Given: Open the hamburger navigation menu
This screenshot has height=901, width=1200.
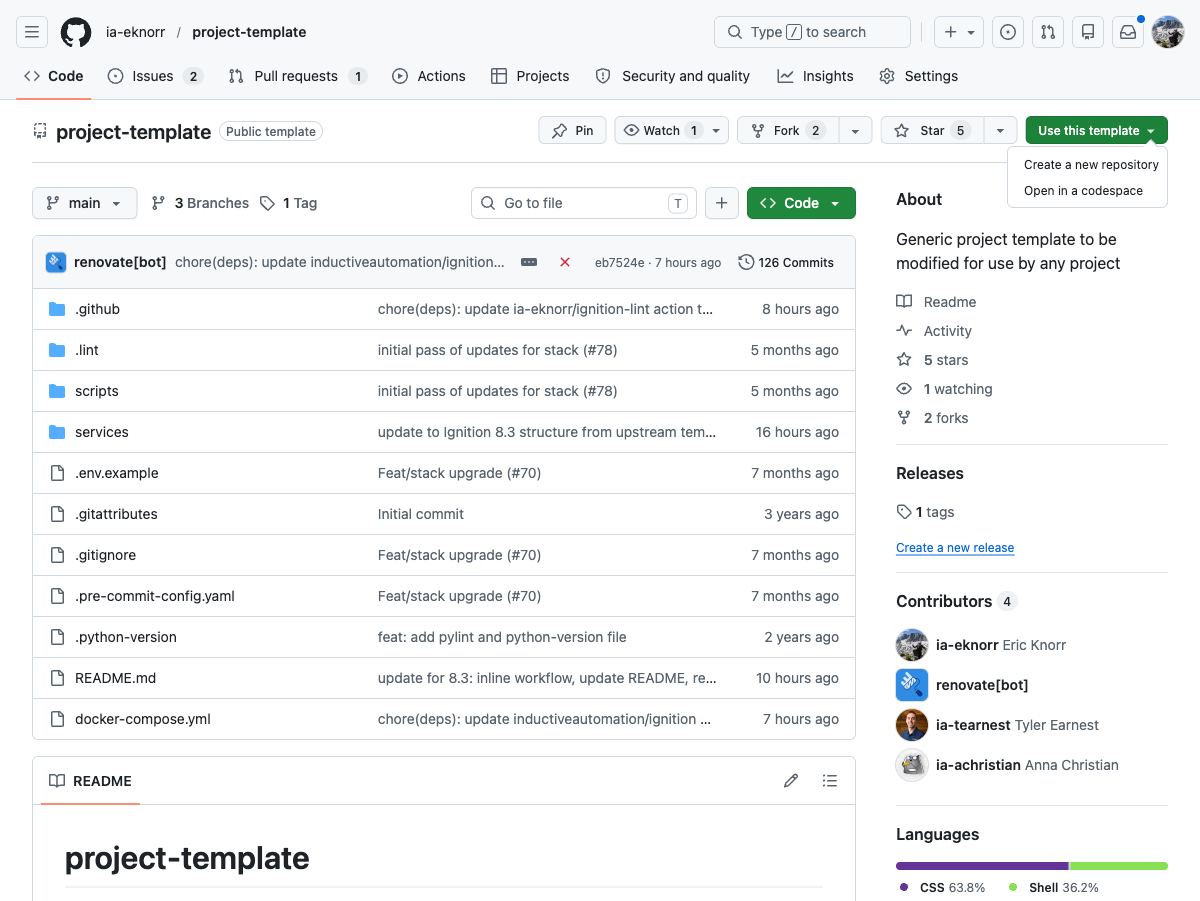Looking at the screenshot, I should tap(32, 32).
